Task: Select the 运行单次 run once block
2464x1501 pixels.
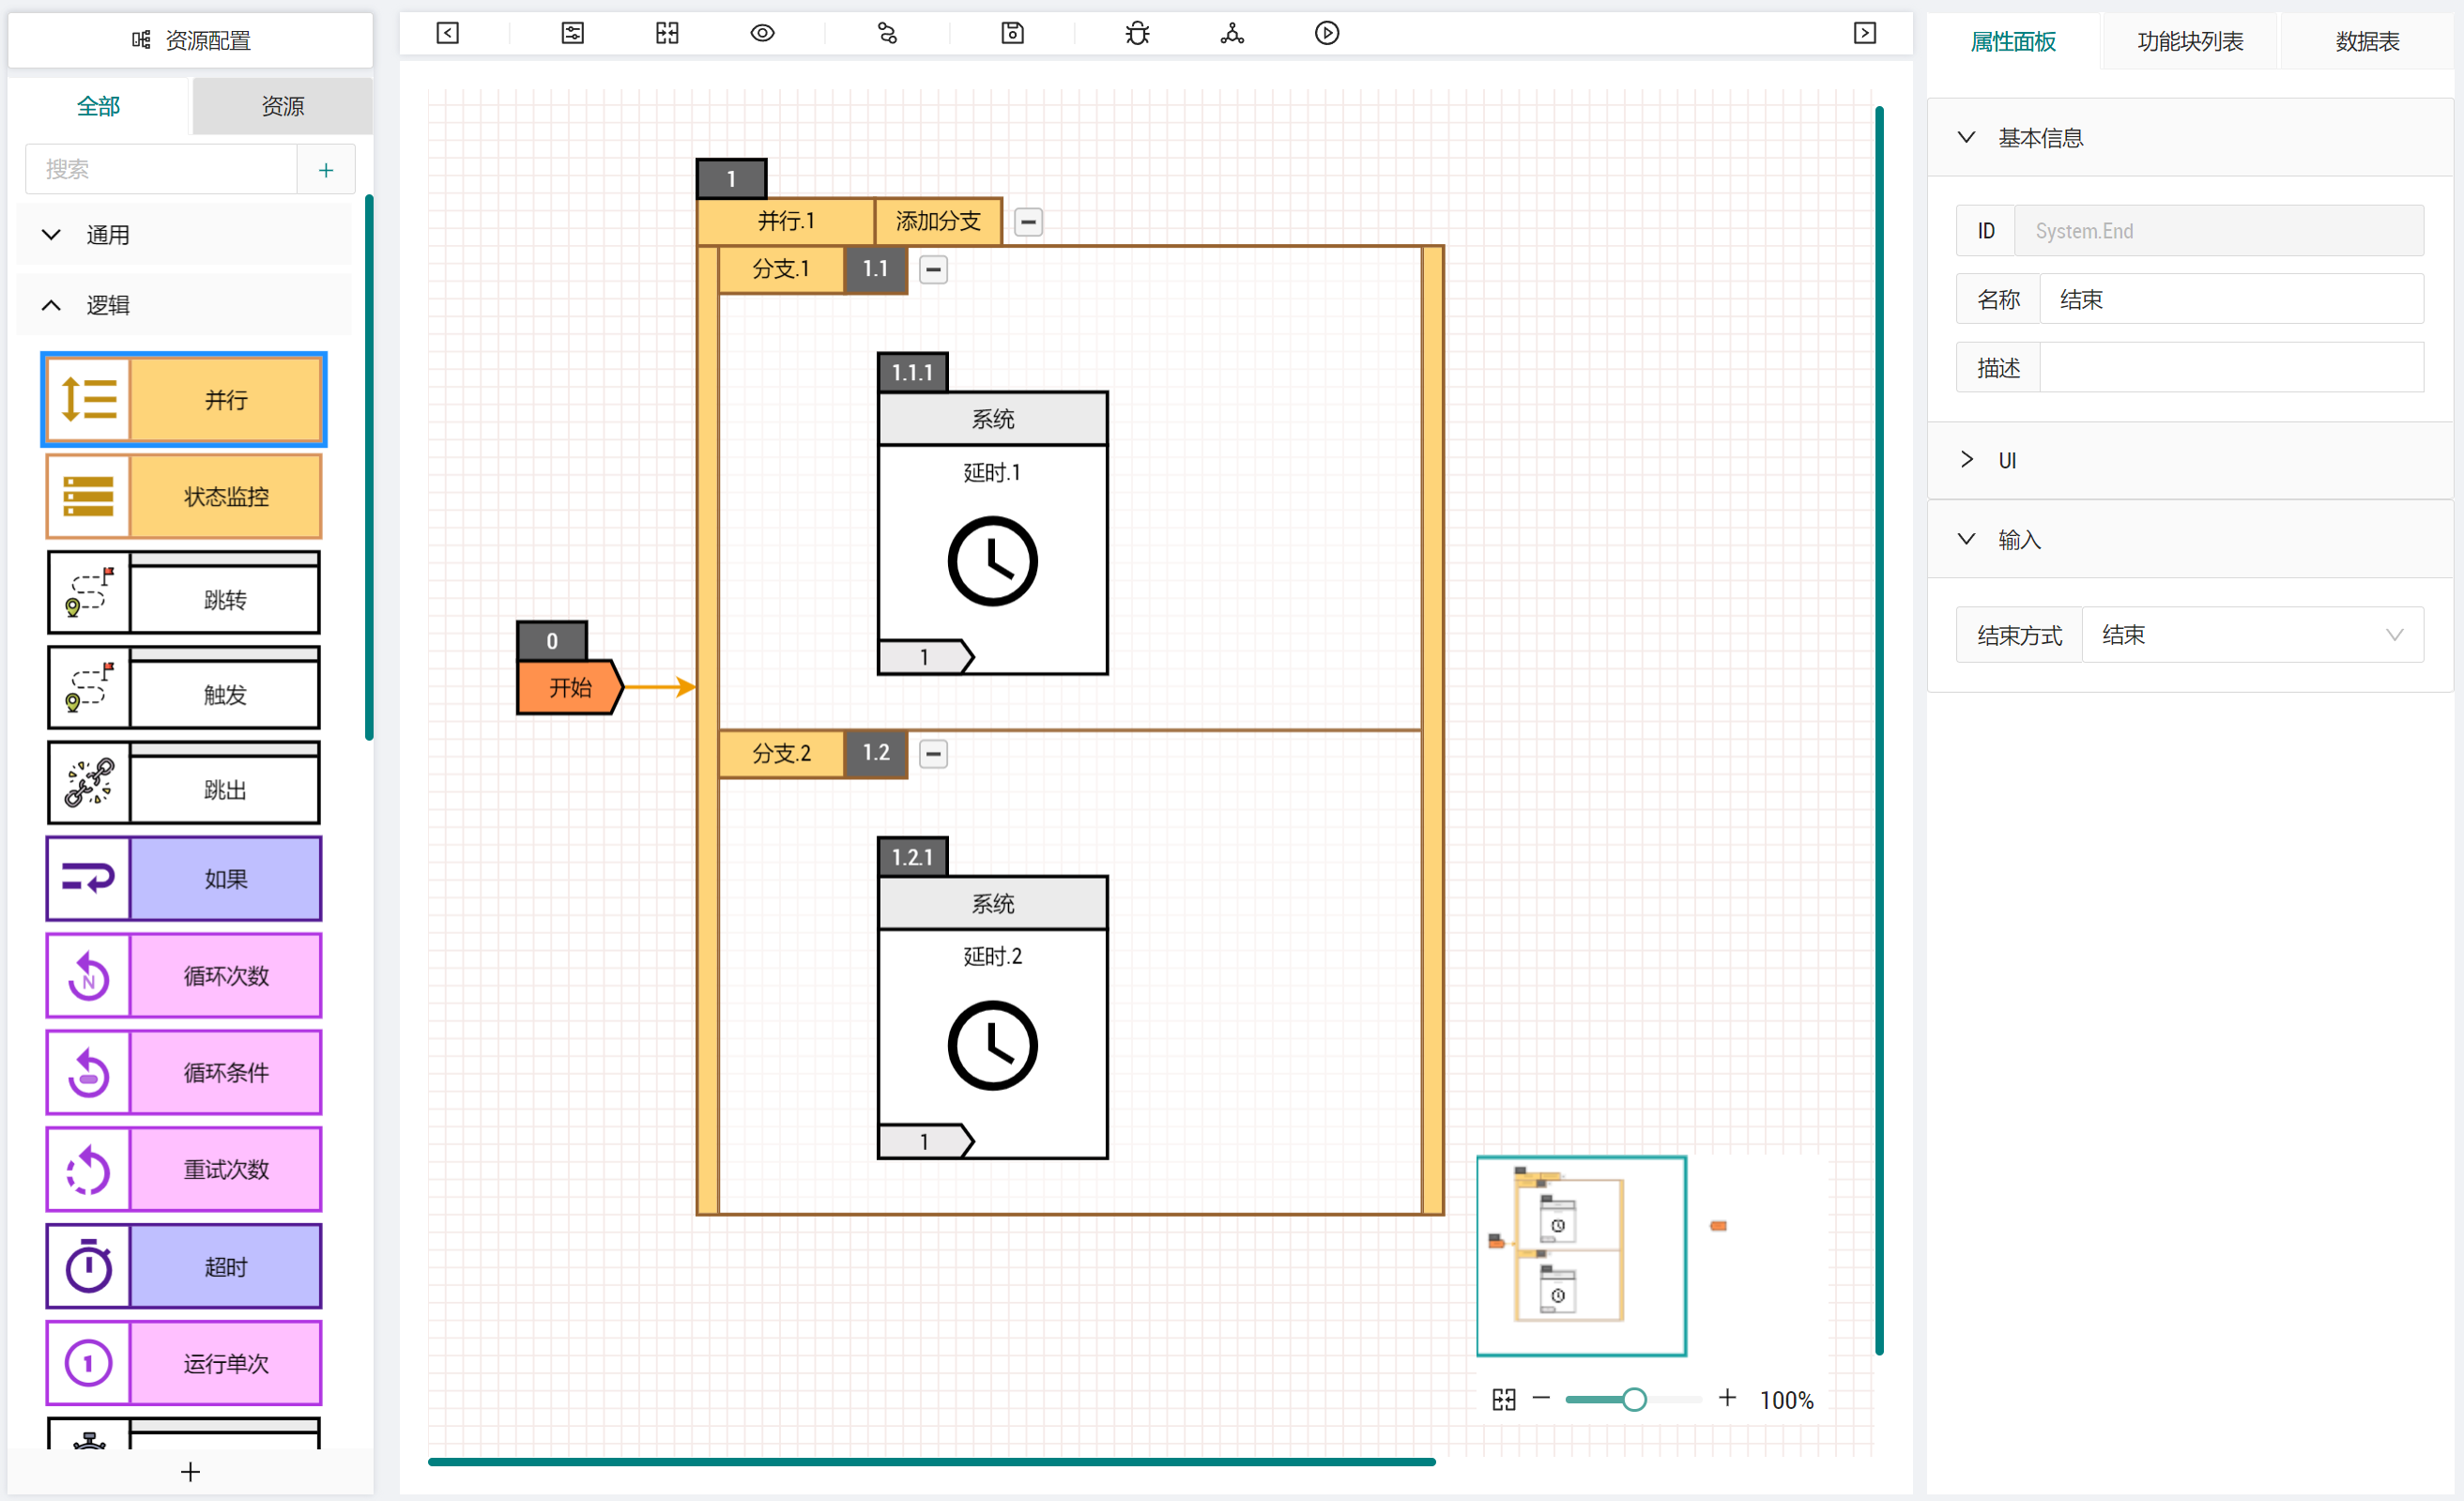Action: [184, 1364]
